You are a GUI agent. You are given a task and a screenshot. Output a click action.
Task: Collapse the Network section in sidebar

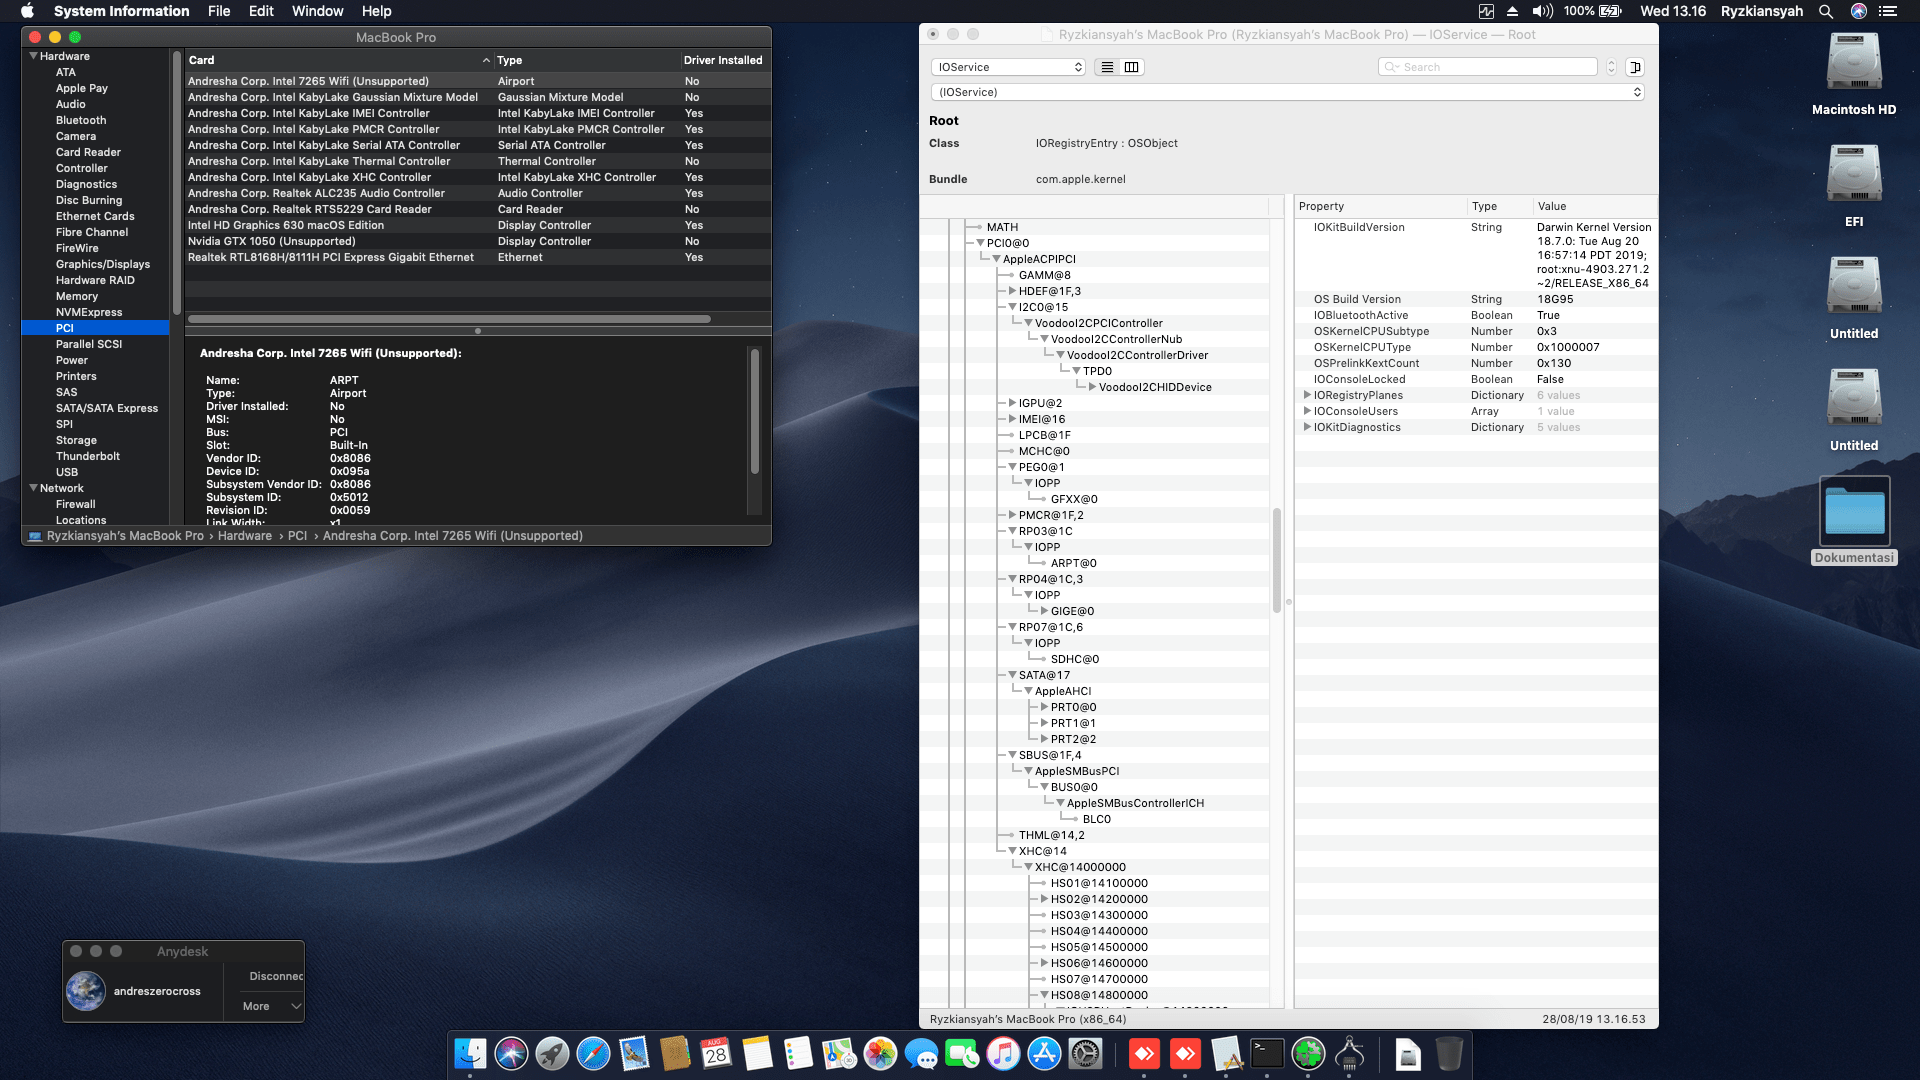(33, 488)
